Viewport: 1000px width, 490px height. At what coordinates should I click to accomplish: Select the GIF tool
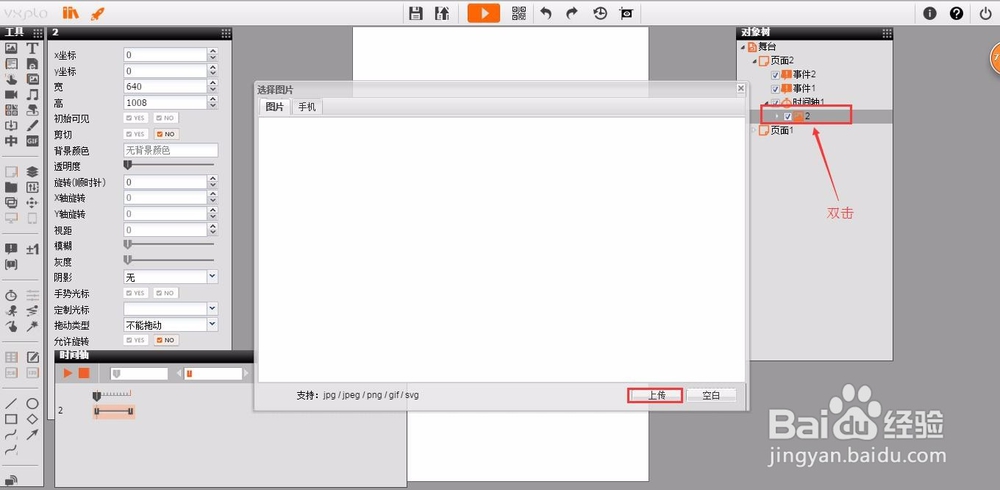pyautogui.click(x=32, y=141)
